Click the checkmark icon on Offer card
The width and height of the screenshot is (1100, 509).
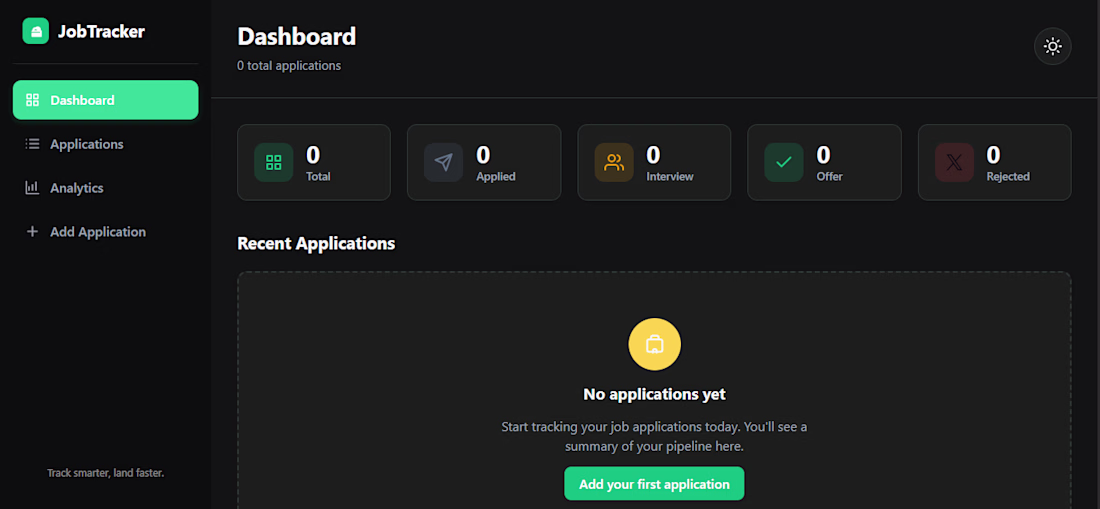point(784,163)
